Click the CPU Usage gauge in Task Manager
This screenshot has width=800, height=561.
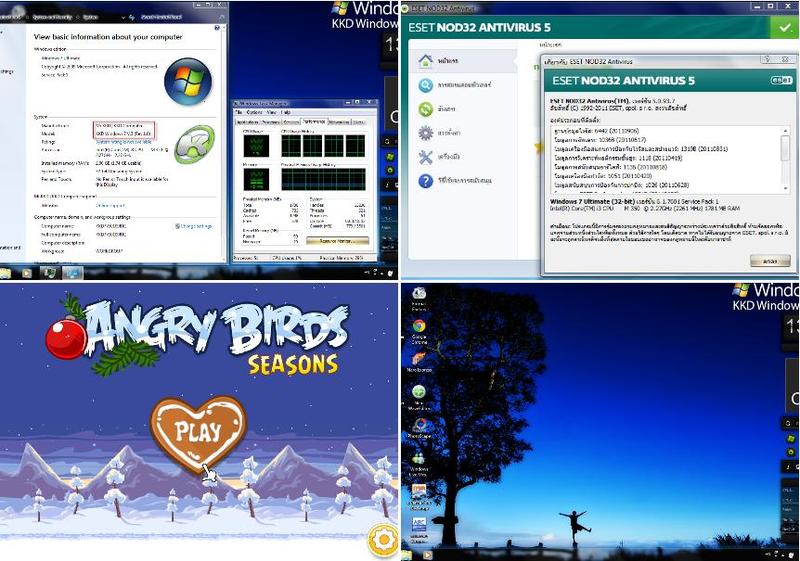point(256,145)
